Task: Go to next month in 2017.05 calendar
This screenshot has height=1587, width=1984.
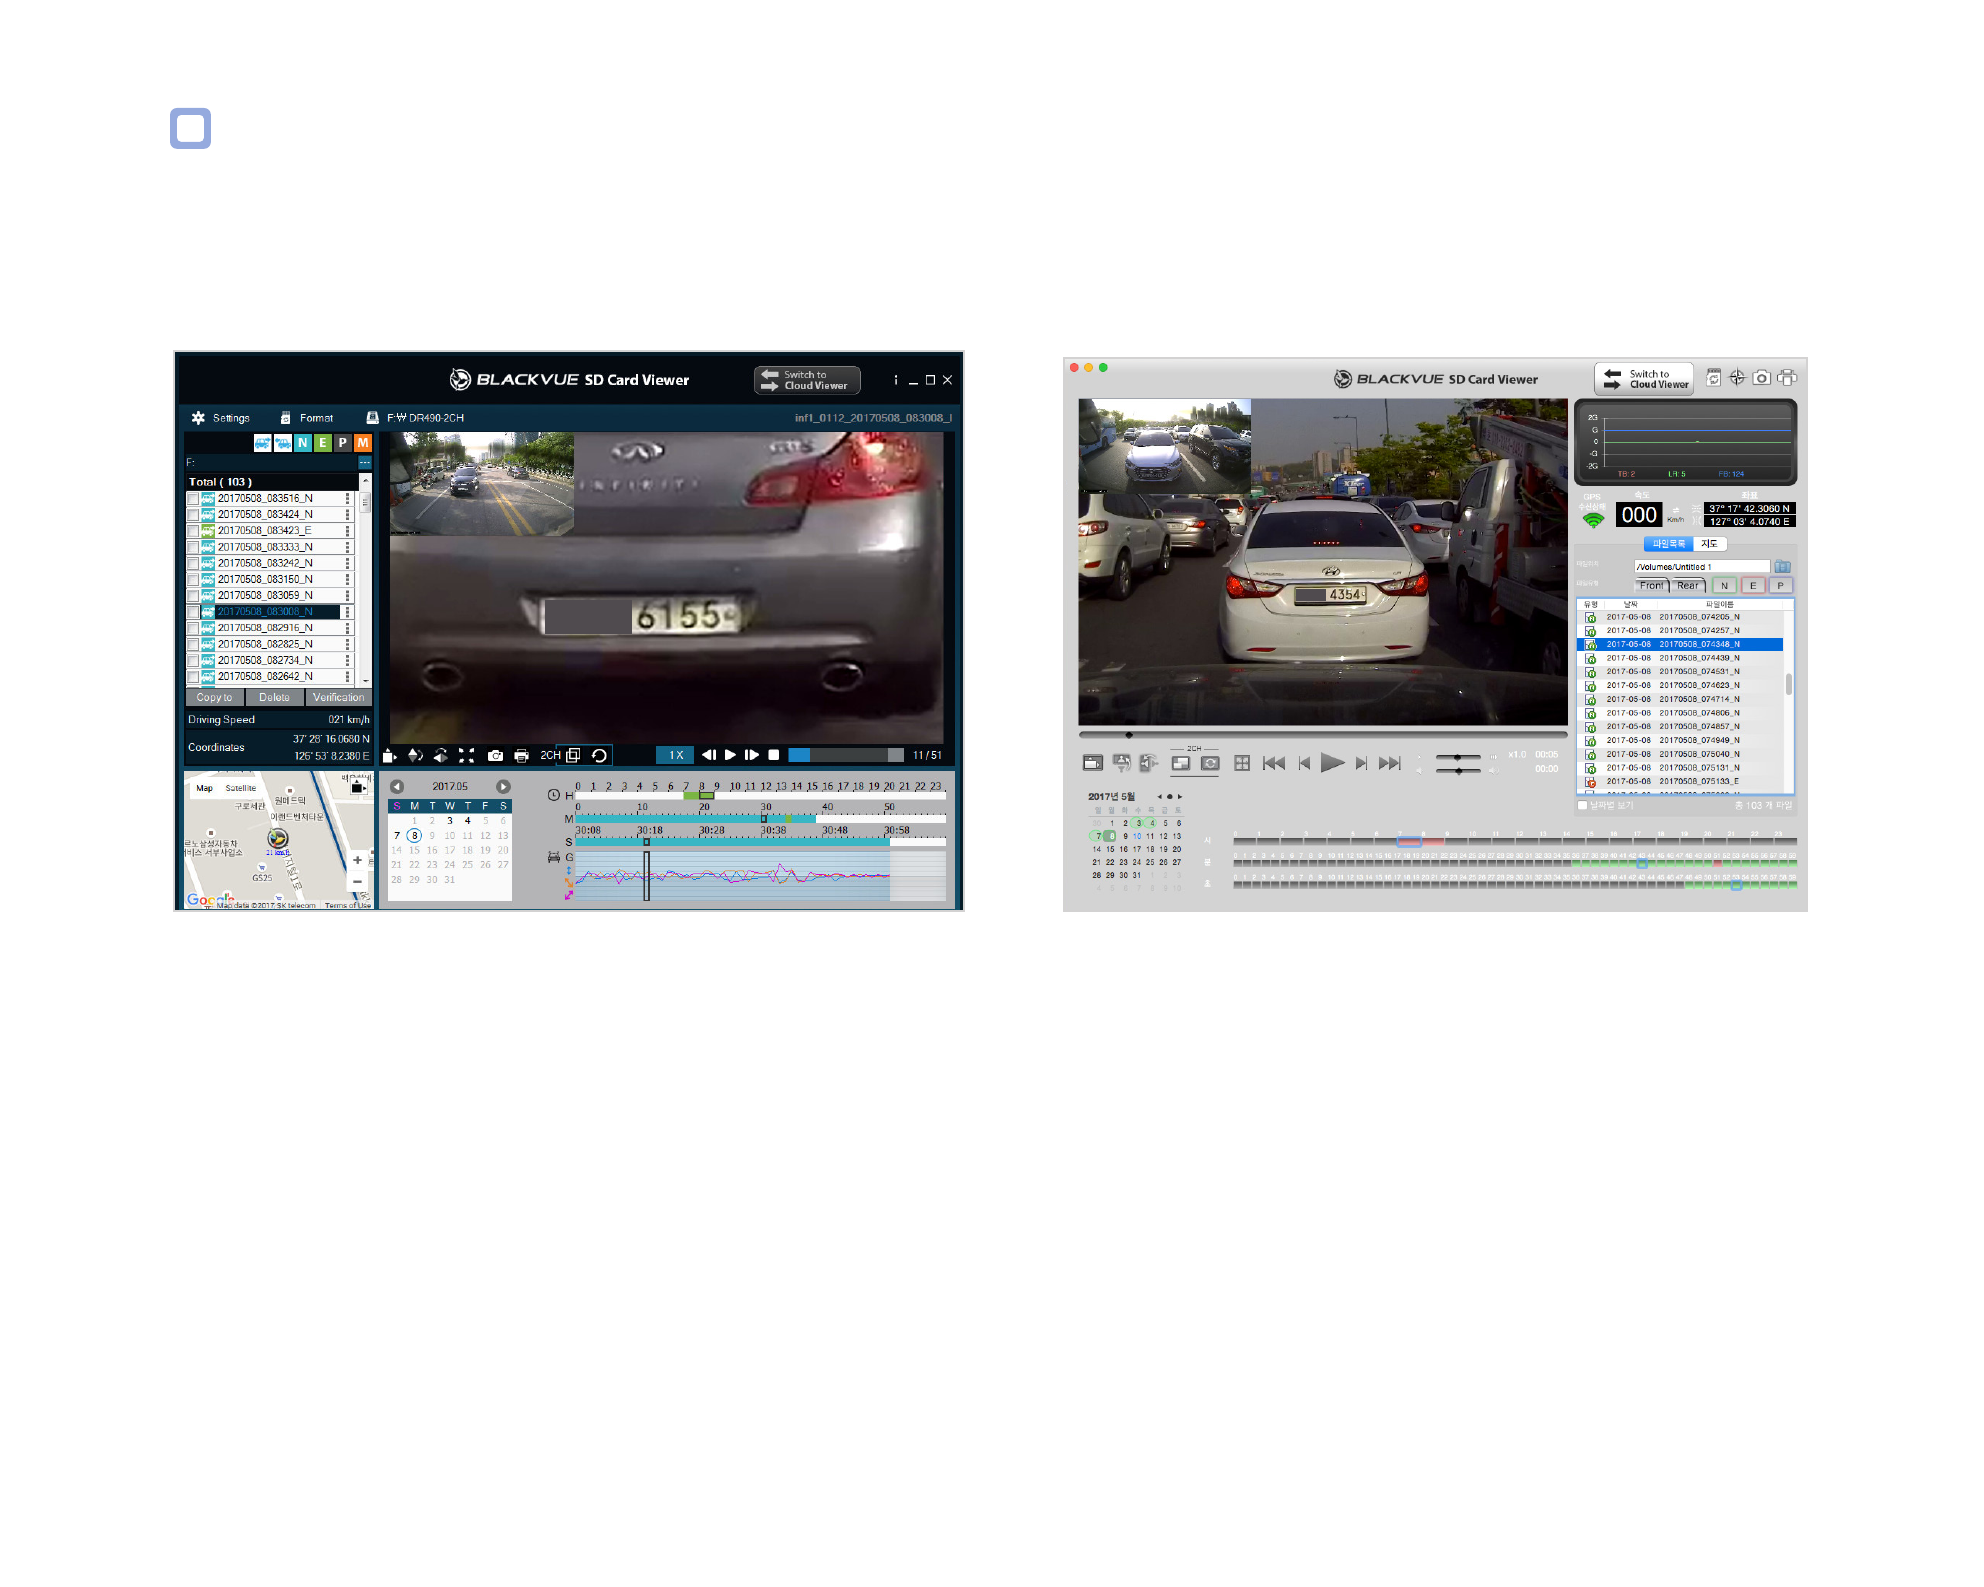Action: pos(503,787)
